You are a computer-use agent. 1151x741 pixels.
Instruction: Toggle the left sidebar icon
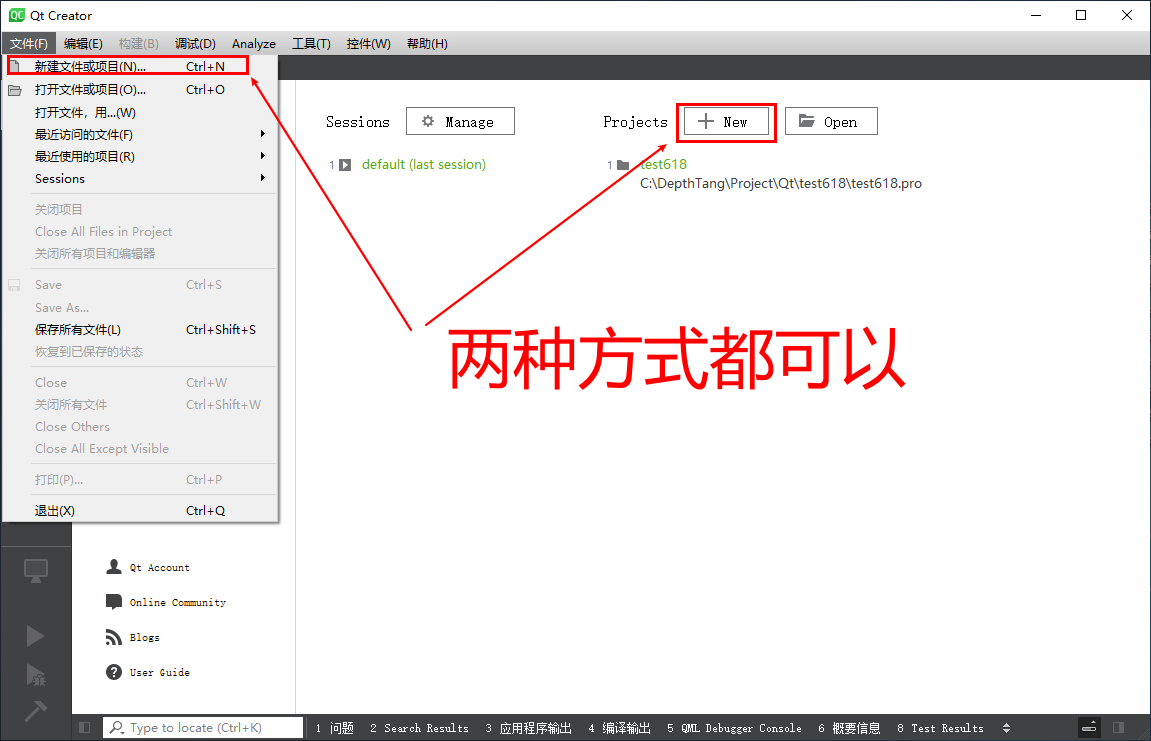tap(85, 728)
